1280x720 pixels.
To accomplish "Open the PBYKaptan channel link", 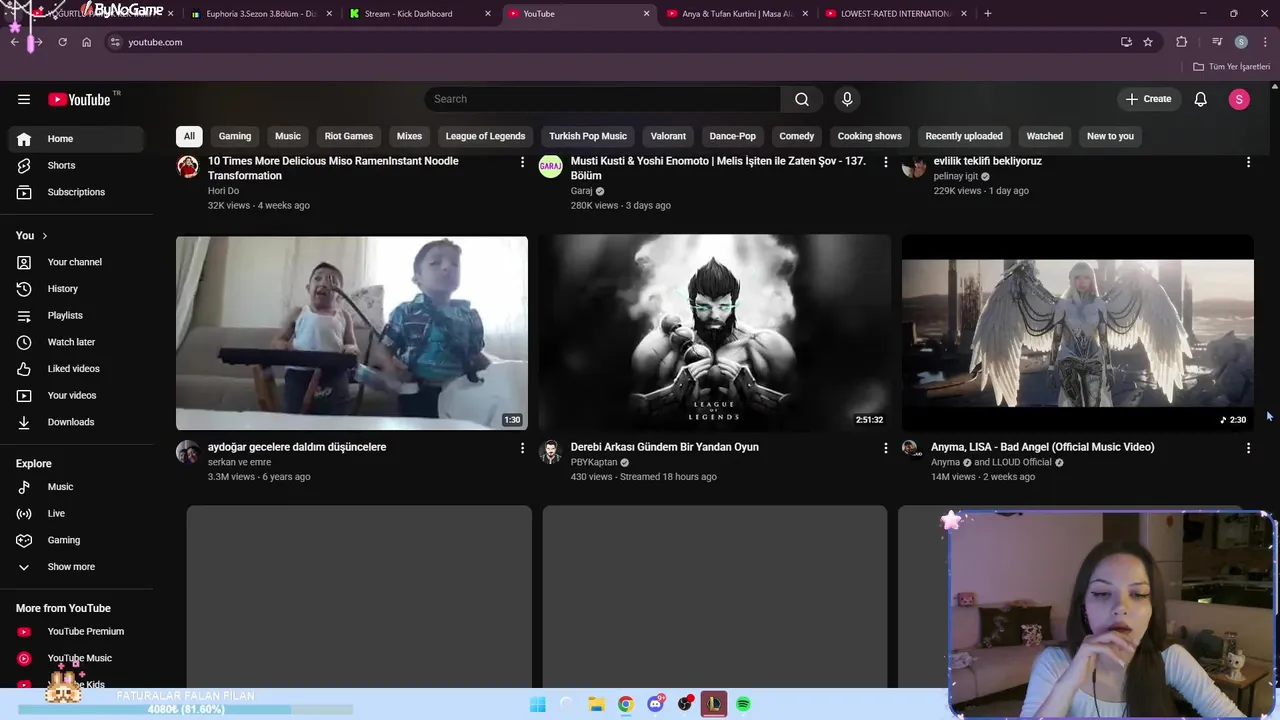I will (594, 463).
